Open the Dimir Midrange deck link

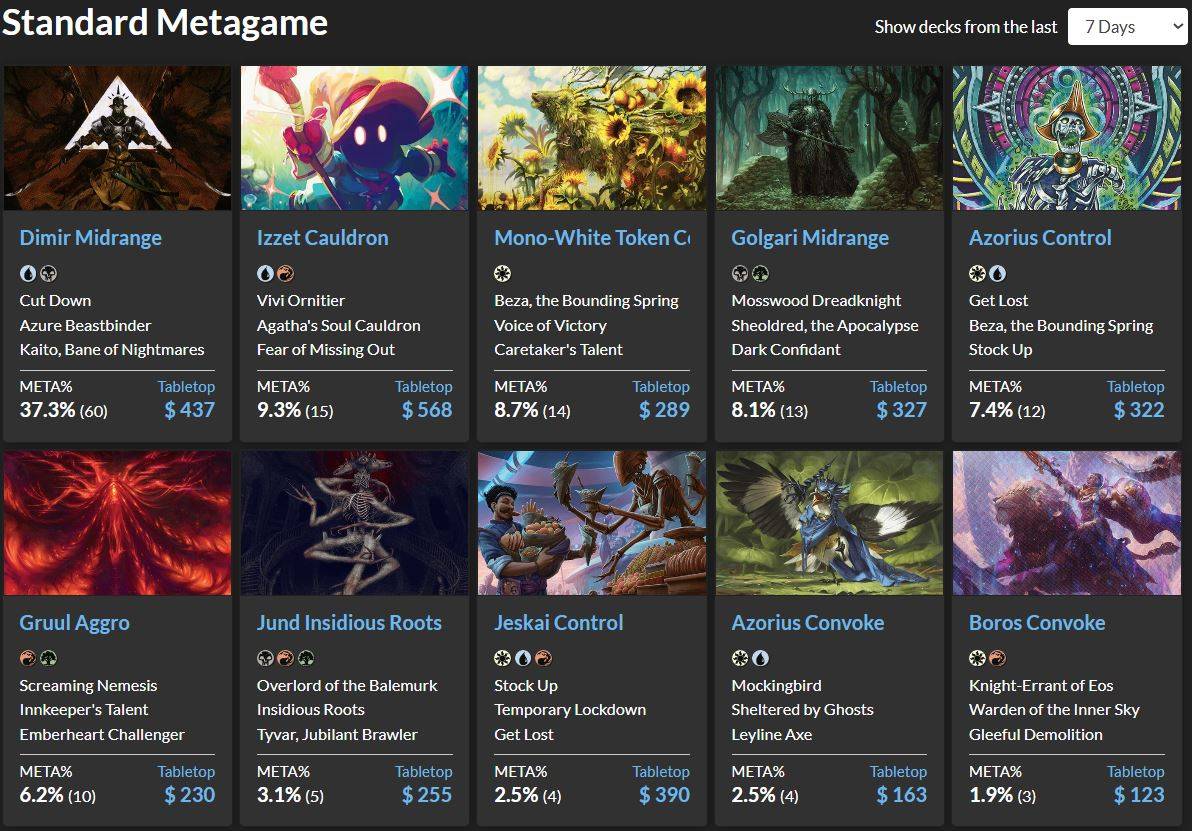90,238
